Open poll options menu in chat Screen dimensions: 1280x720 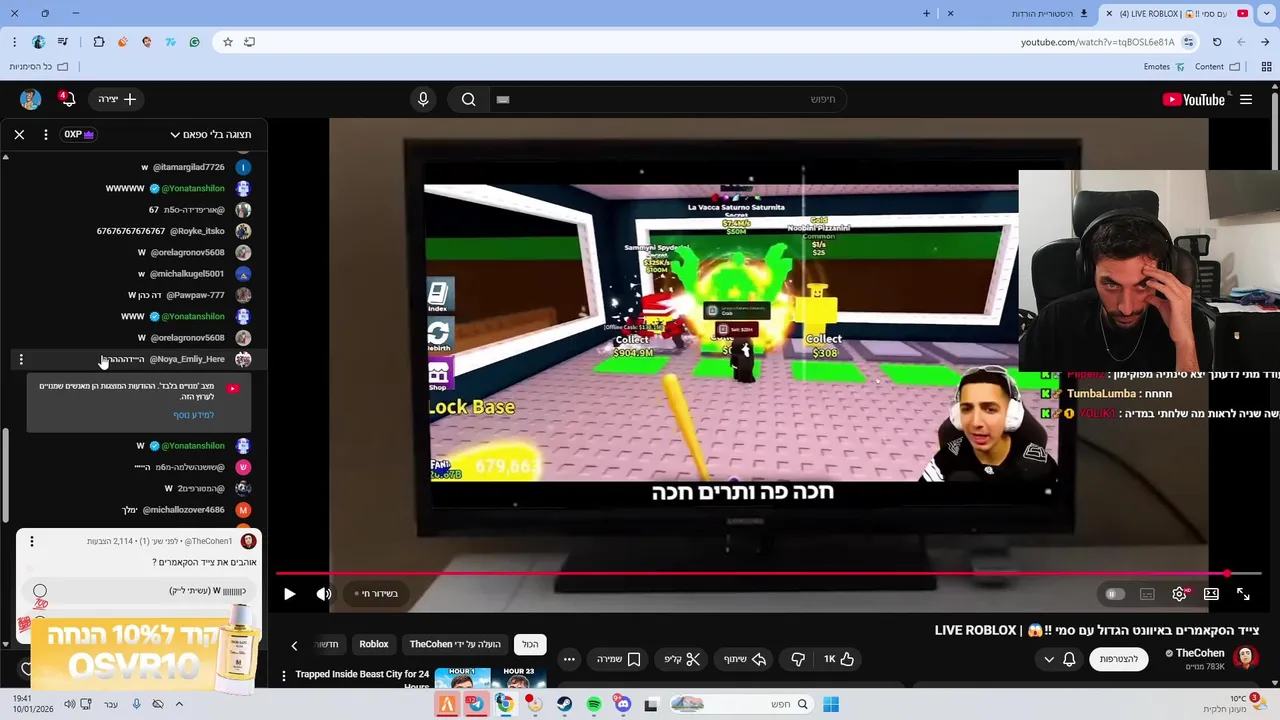pyautogui.click(x=32, y=541)
